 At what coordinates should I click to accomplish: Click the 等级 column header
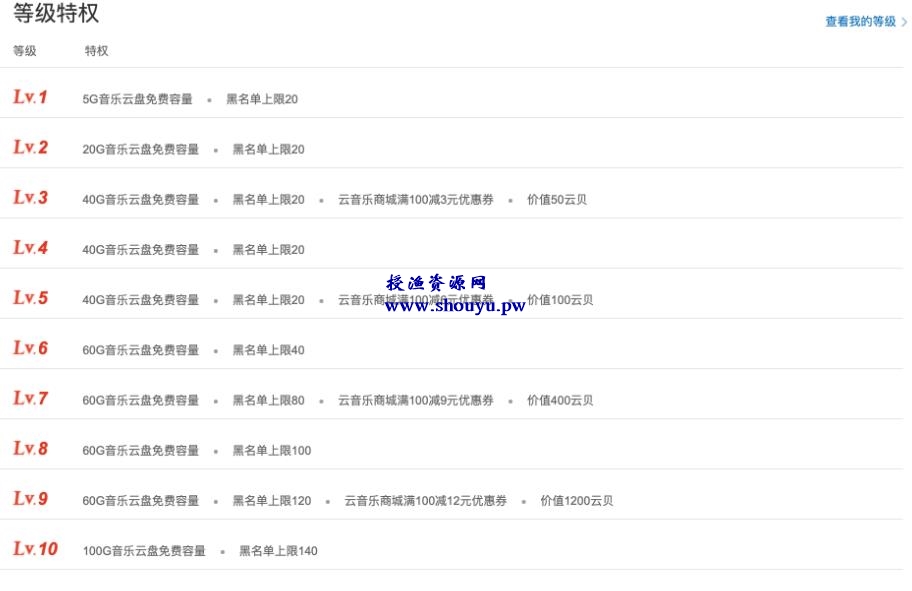click(x=24, y=51)
